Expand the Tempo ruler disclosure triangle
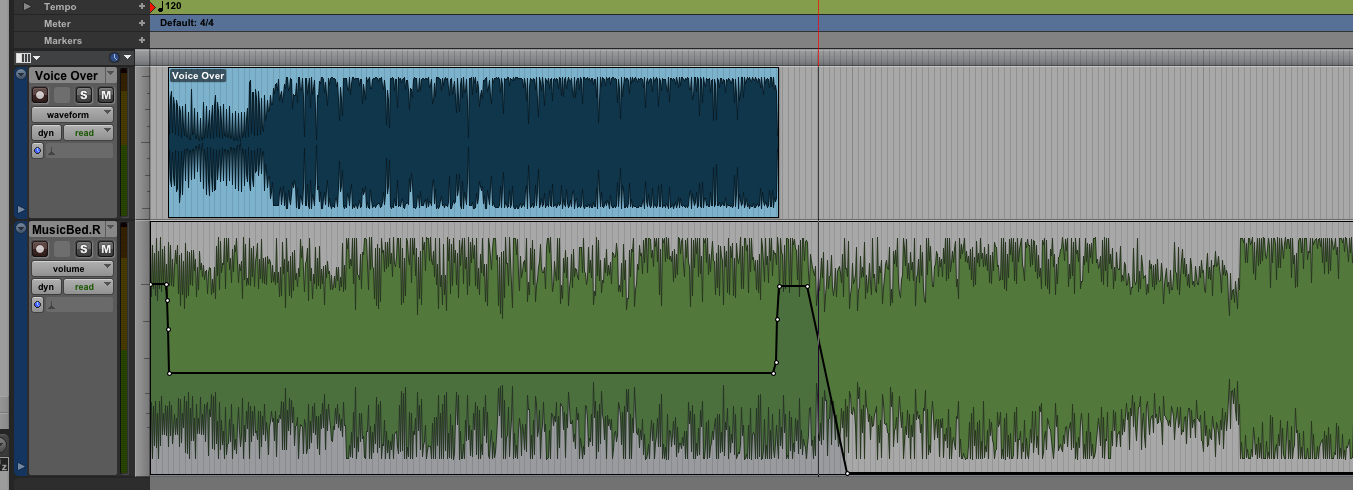This screenshot has height=490, width=1353. [27, 7]
